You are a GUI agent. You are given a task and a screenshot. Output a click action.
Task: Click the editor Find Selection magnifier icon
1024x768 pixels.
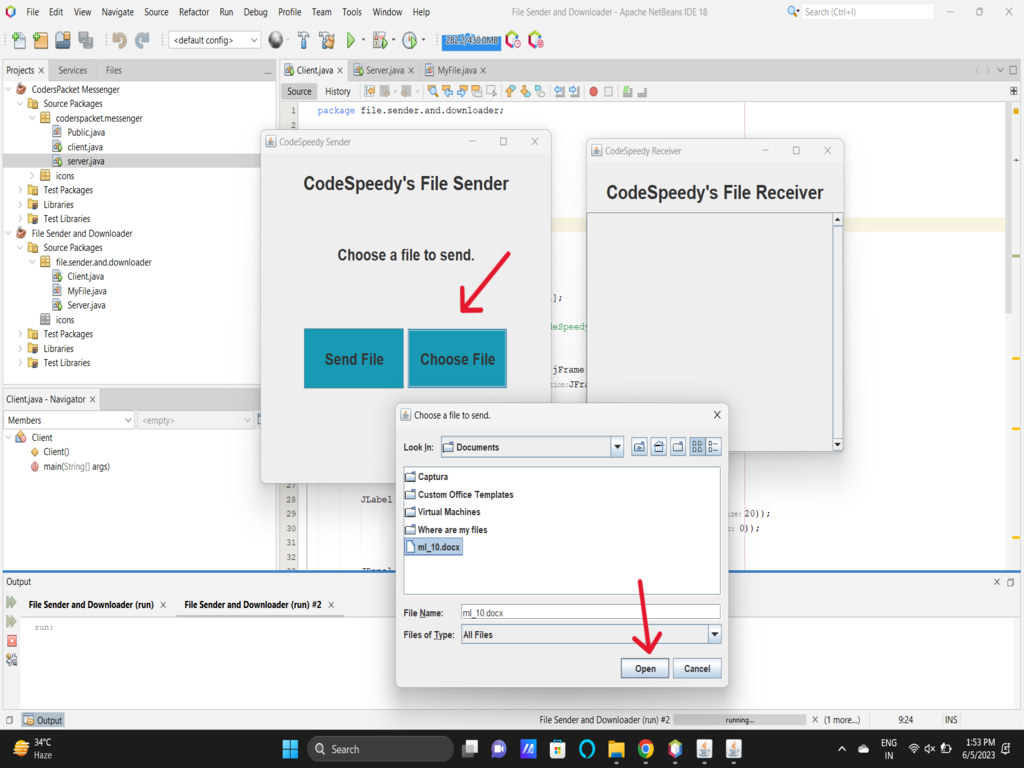point(432,91)
